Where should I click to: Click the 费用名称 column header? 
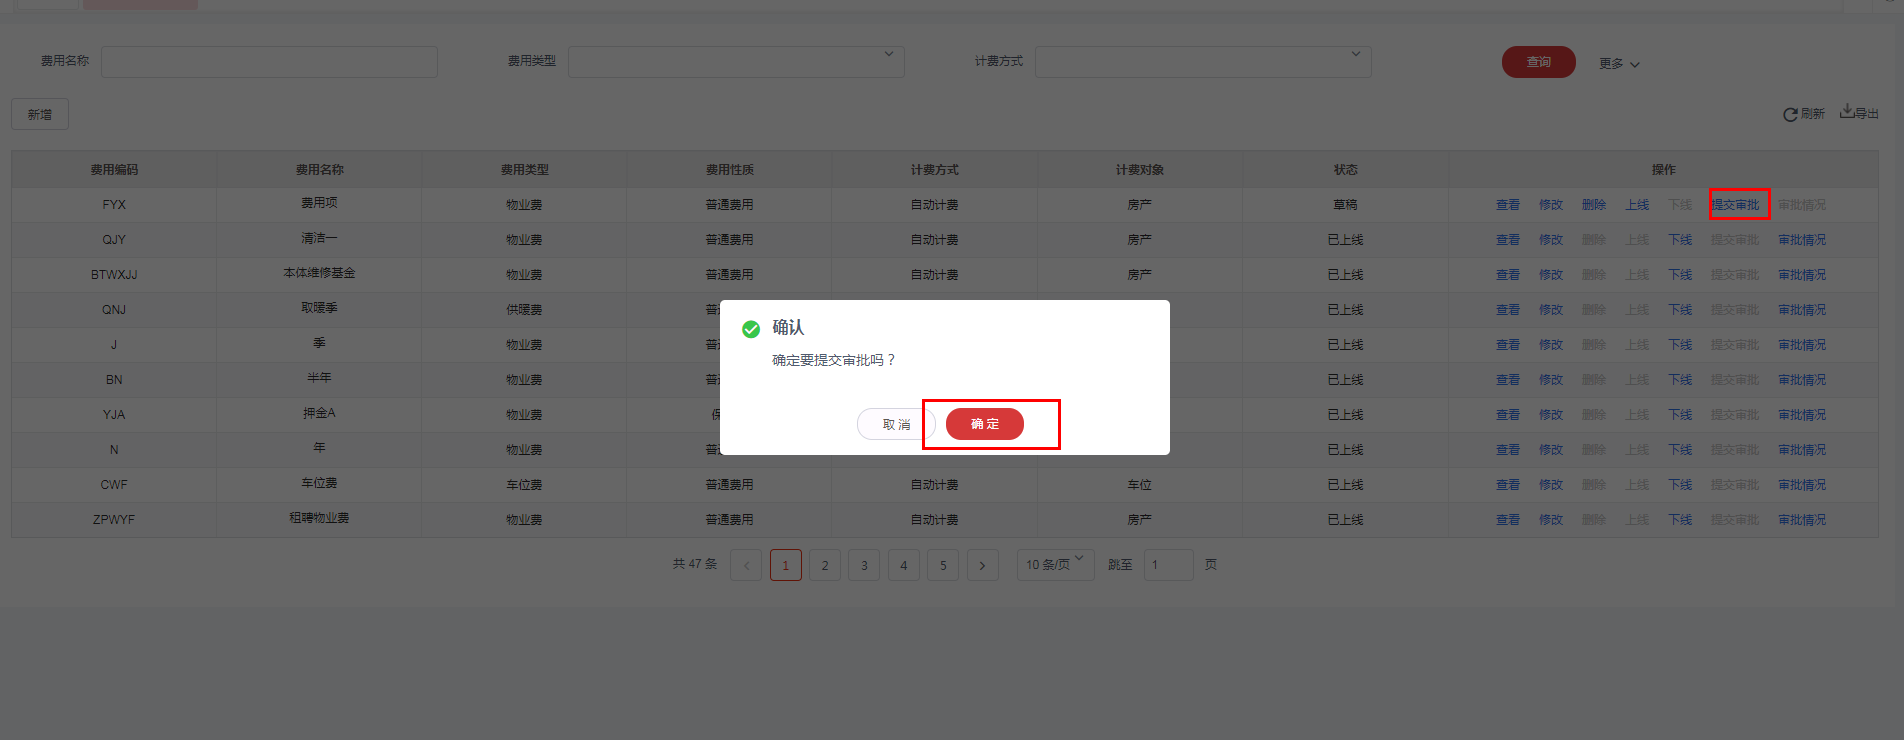(319, 170)
